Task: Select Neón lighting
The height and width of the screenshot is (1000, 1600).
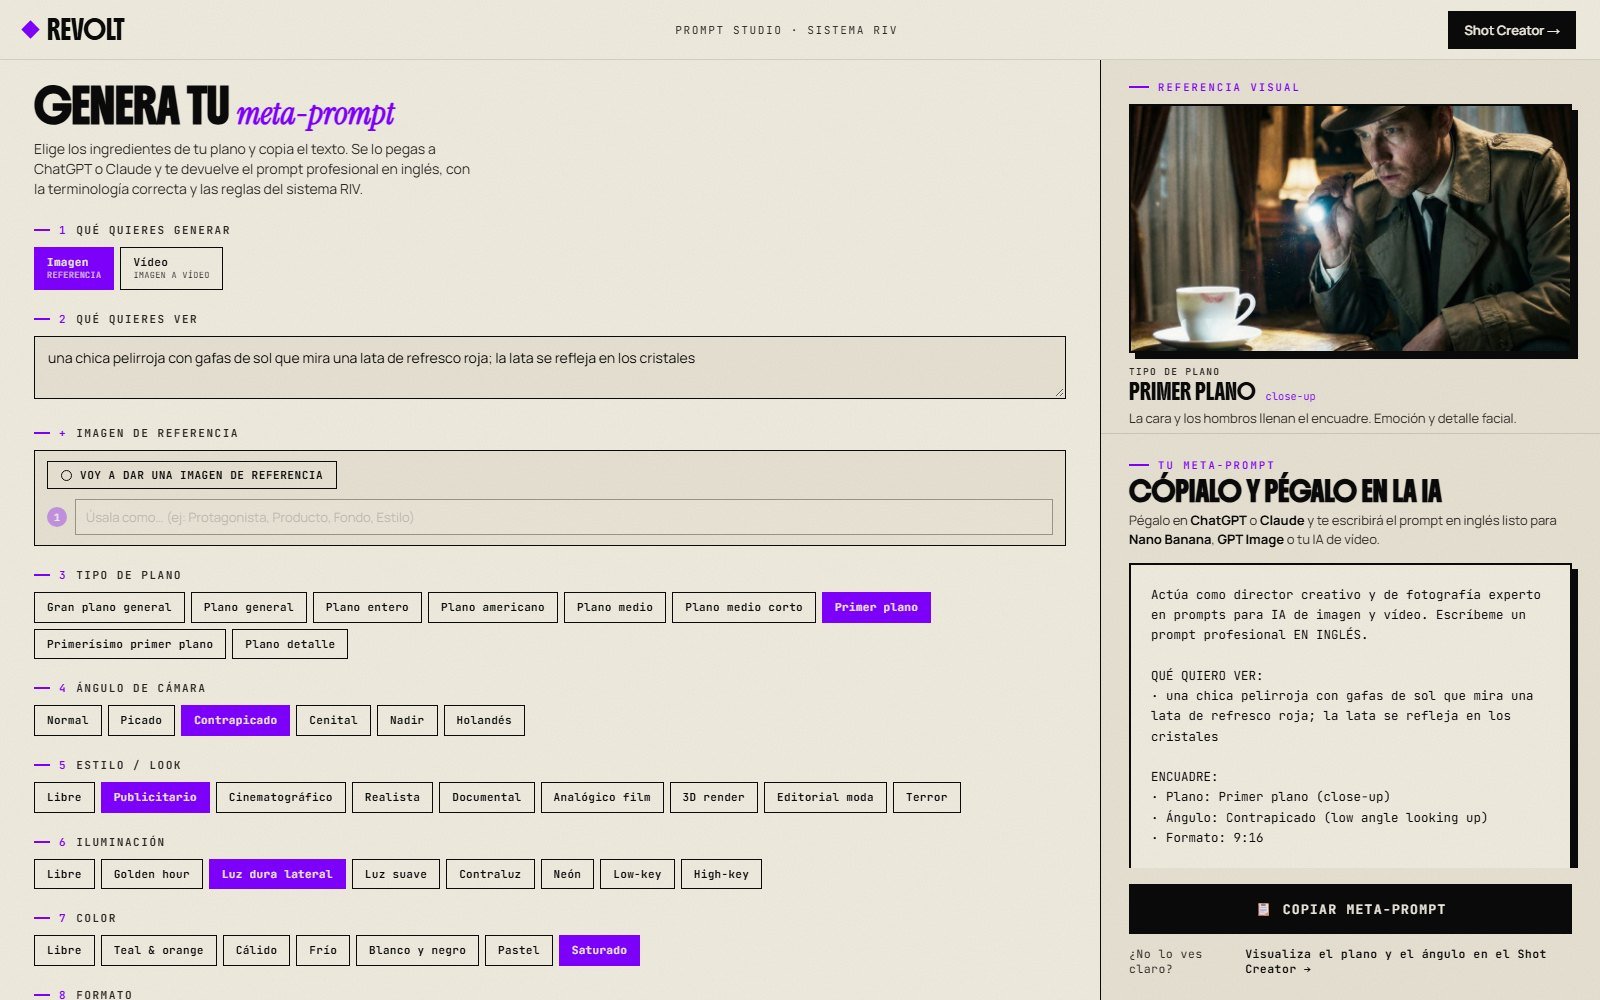Action: click(x=567, y=874)
